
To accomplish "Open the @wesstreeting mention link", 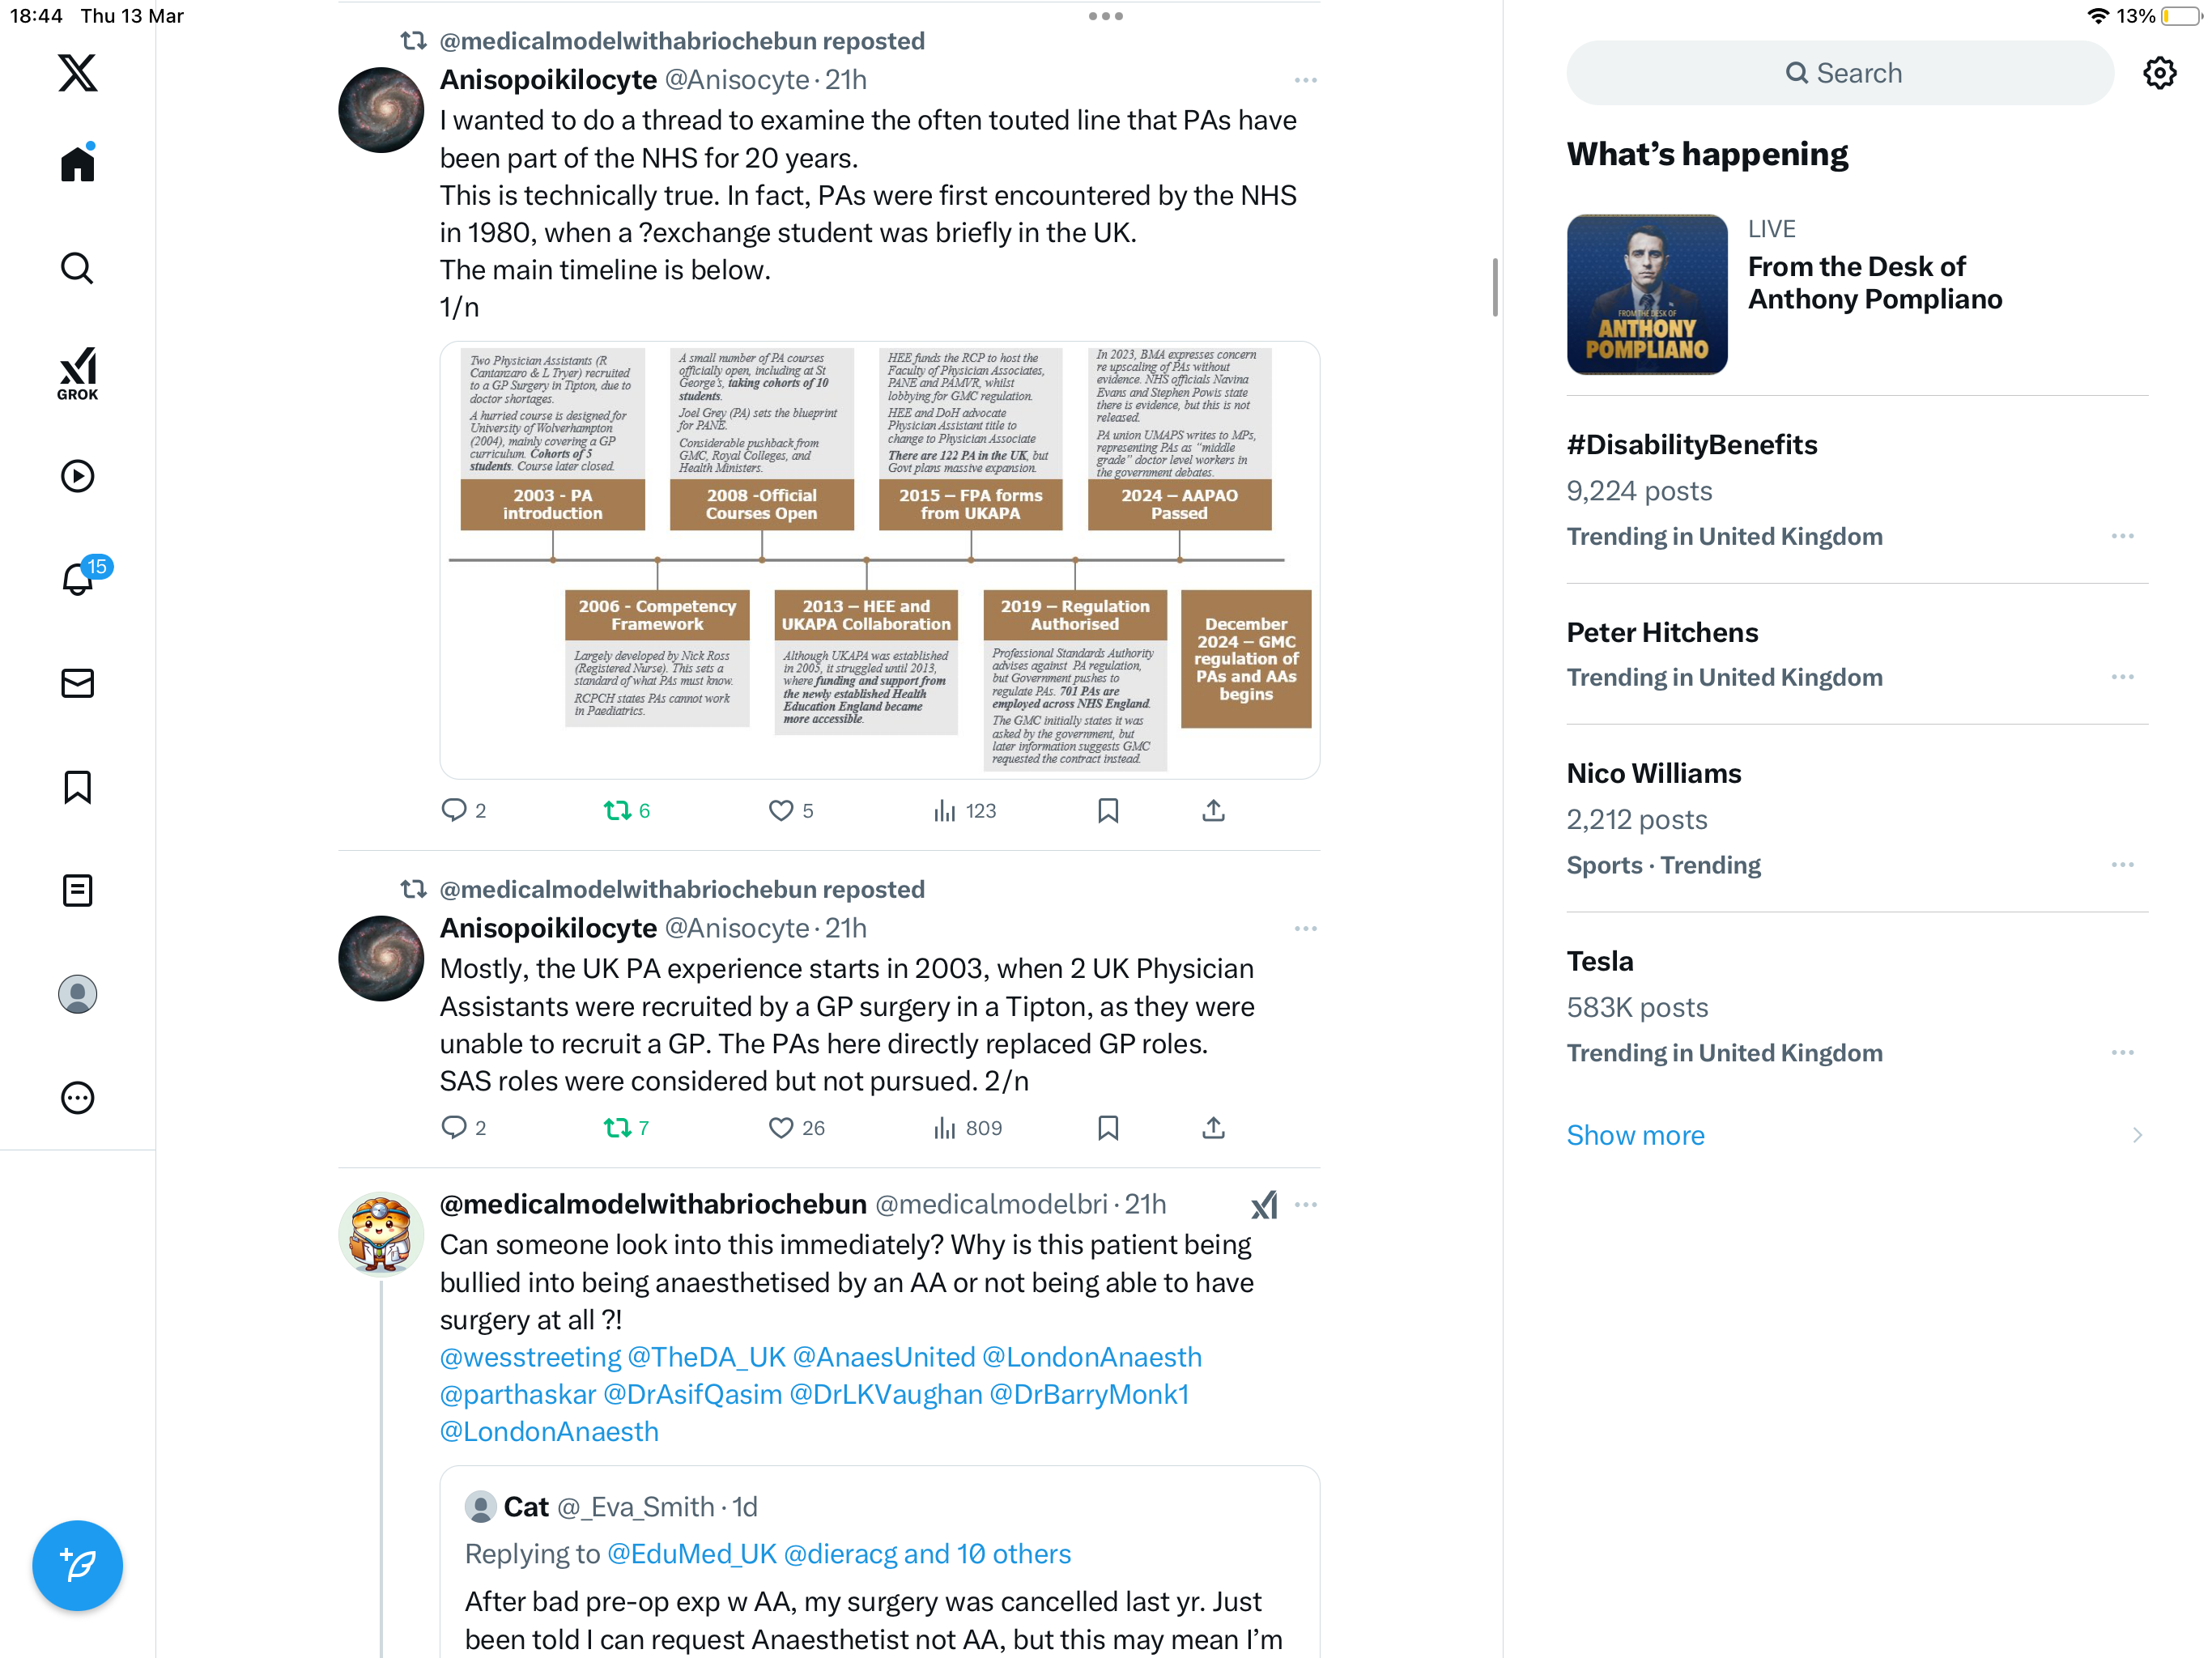I will coord(530,1357).
